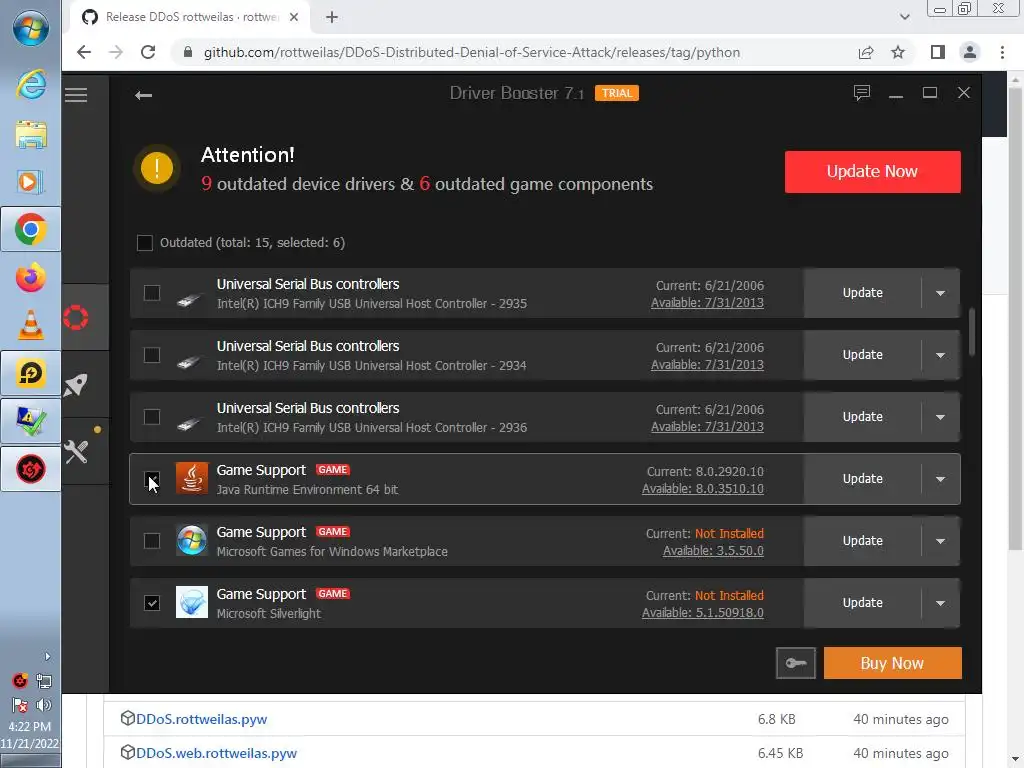Check the Microsoft Games for Windows Marketplace checkbox
Viewport: 1024px width, 768px height.
pos(152,541)
